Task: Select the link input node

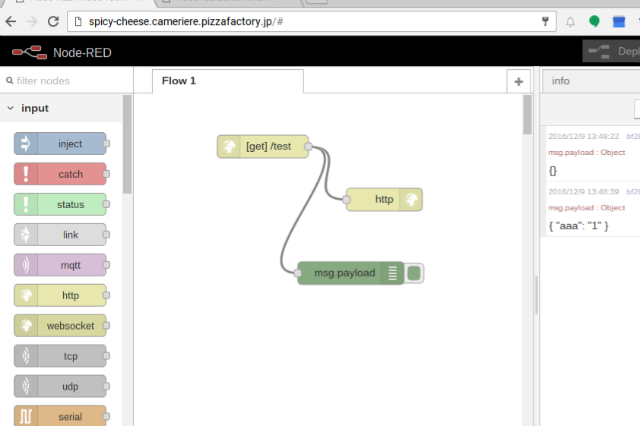Action: pos(60,235)
